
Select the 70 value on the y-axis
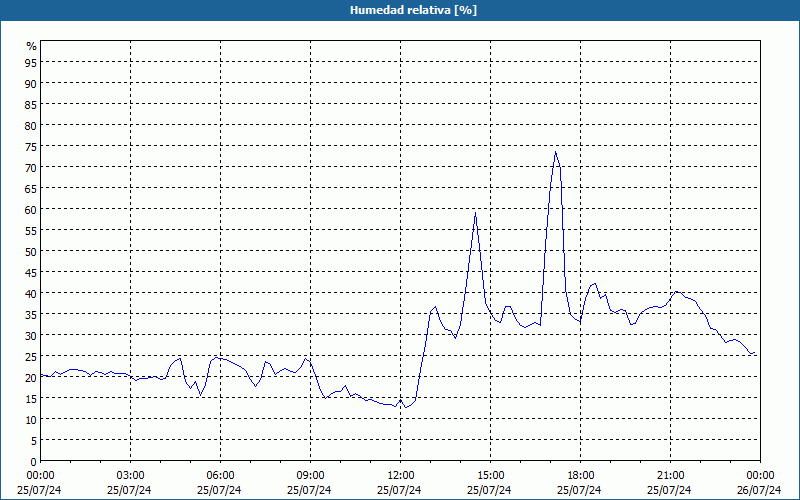tap(31, 167)
